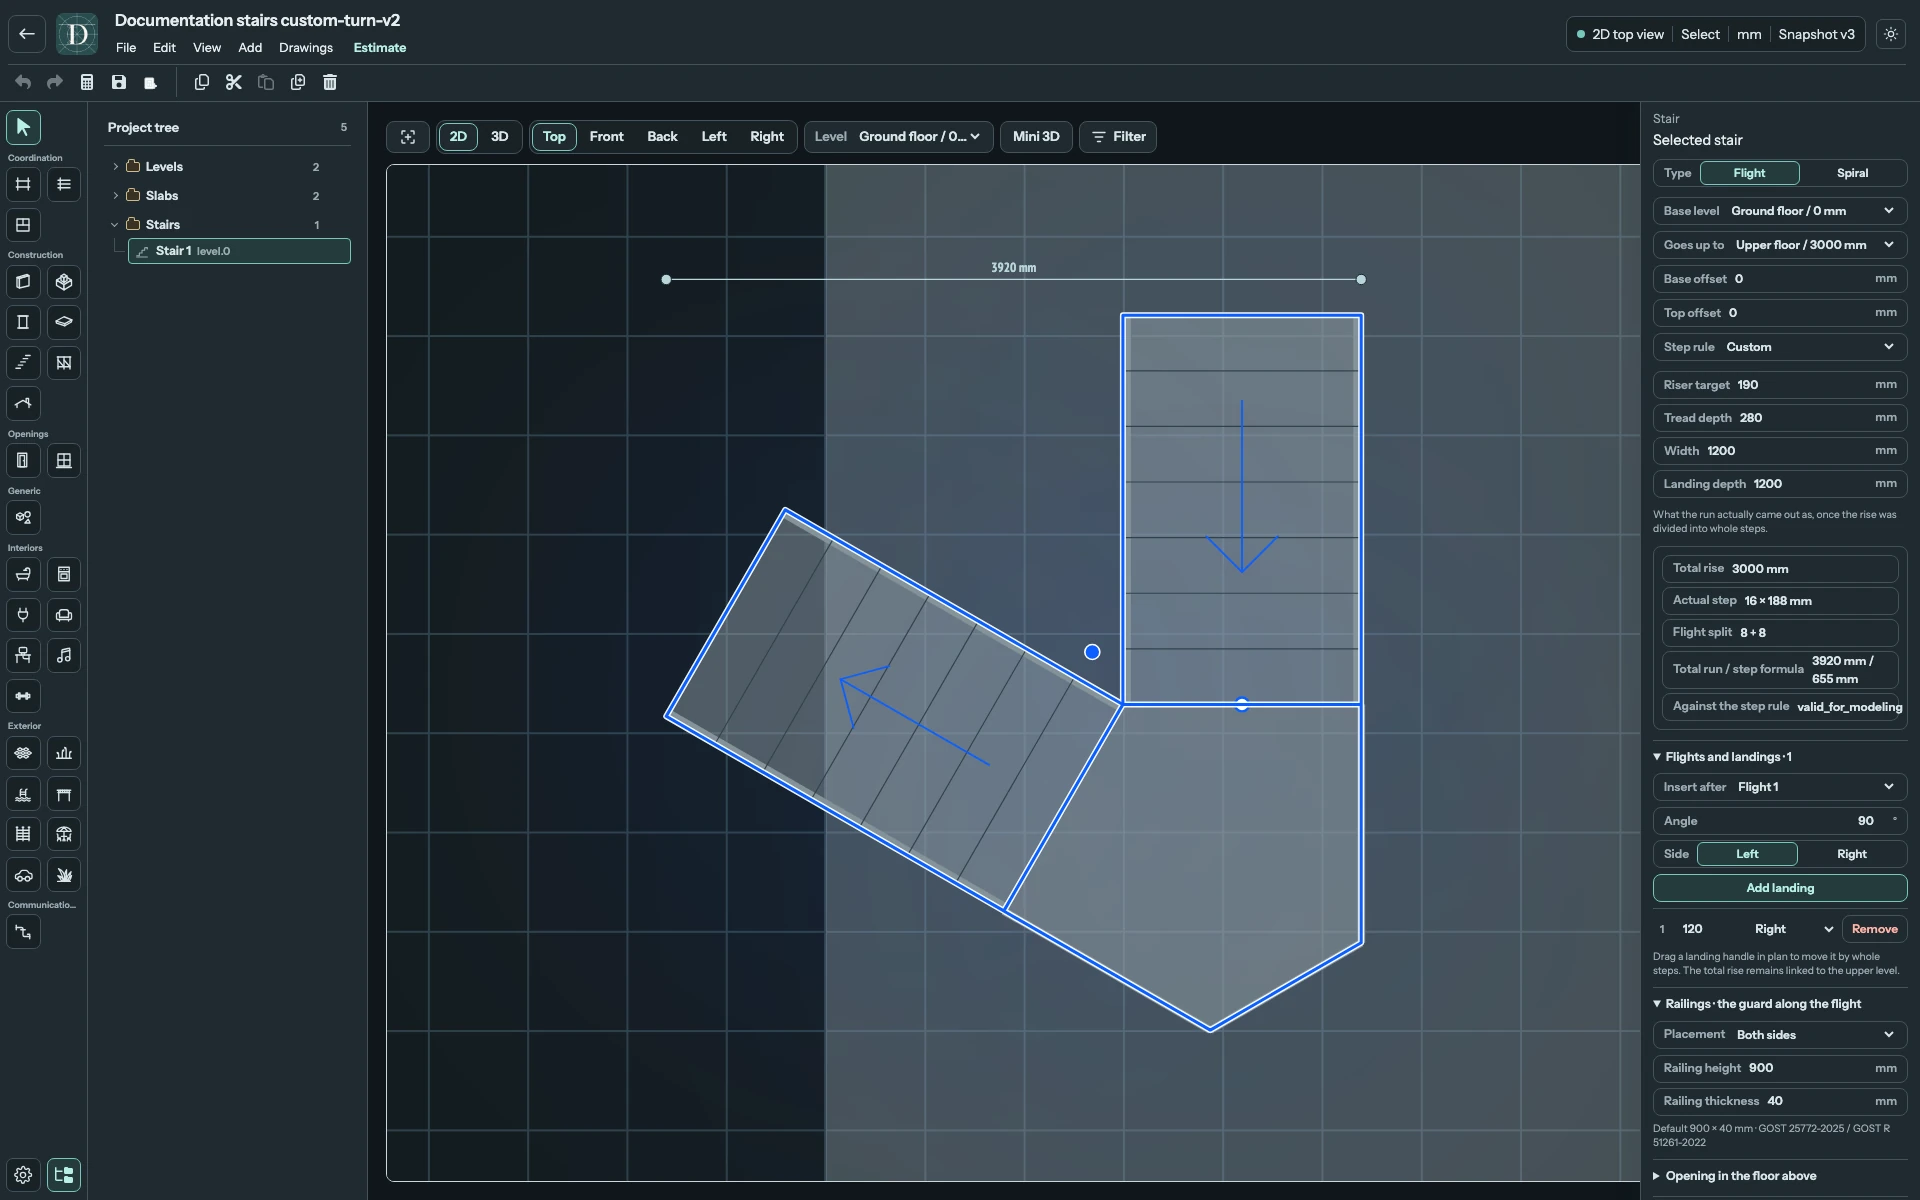Remove landing 1 with Remove button
The height and width of the screenshot is (1200, 1920).
click(1874, 929)
